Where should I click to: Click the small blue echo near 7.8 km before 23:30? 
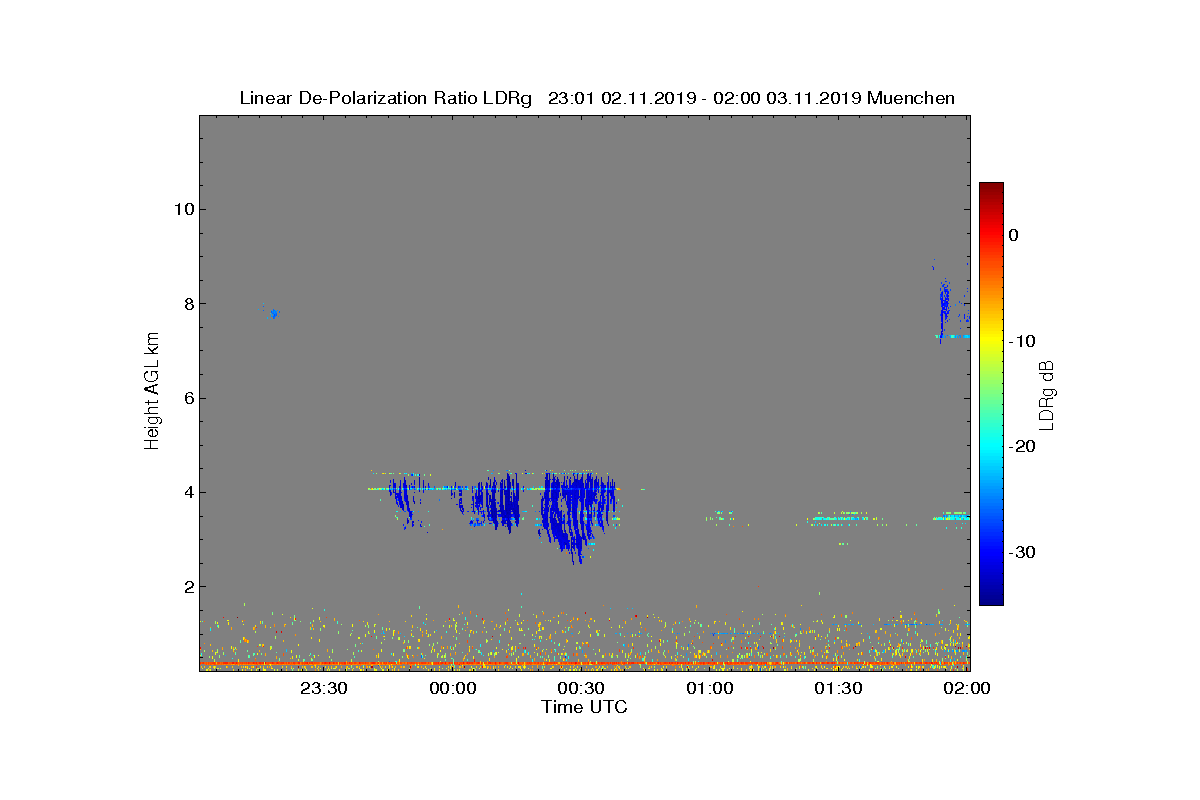click(x=274, y=313)
